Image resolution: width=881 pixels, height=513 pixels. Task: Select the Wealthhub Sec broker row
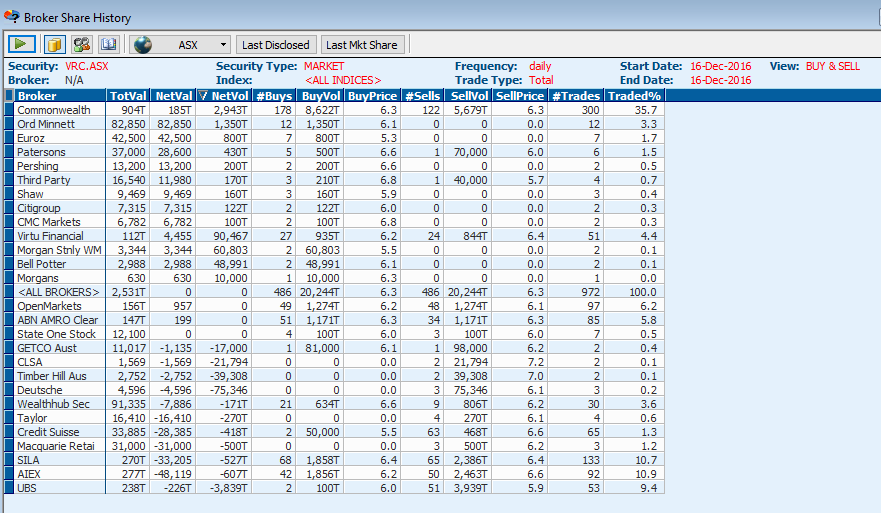click(335, 403)
